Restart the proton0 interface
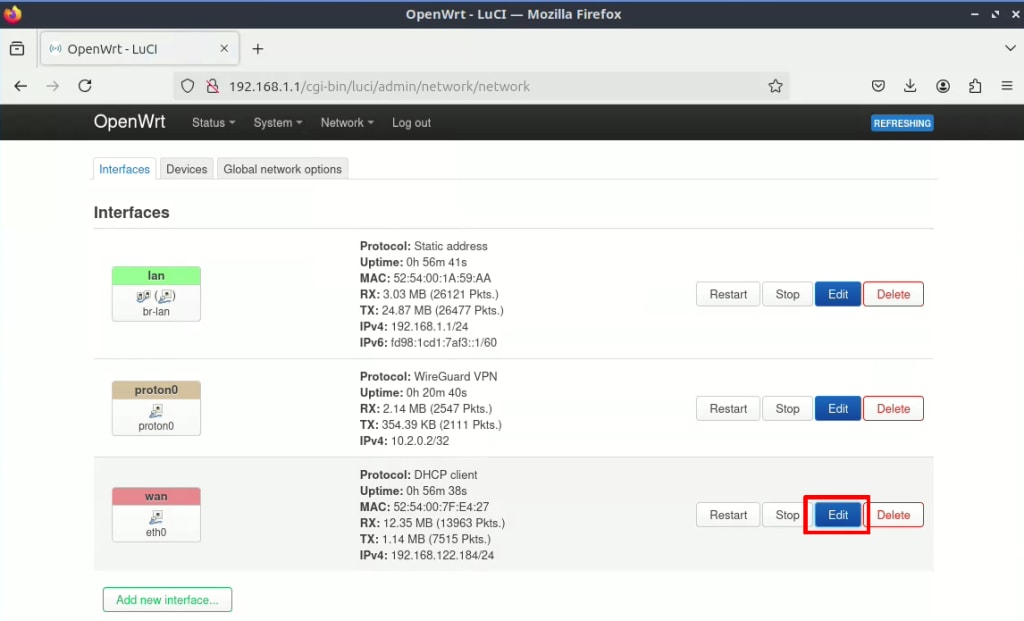This screenshot has height=621, width=1024. [728, 409]
